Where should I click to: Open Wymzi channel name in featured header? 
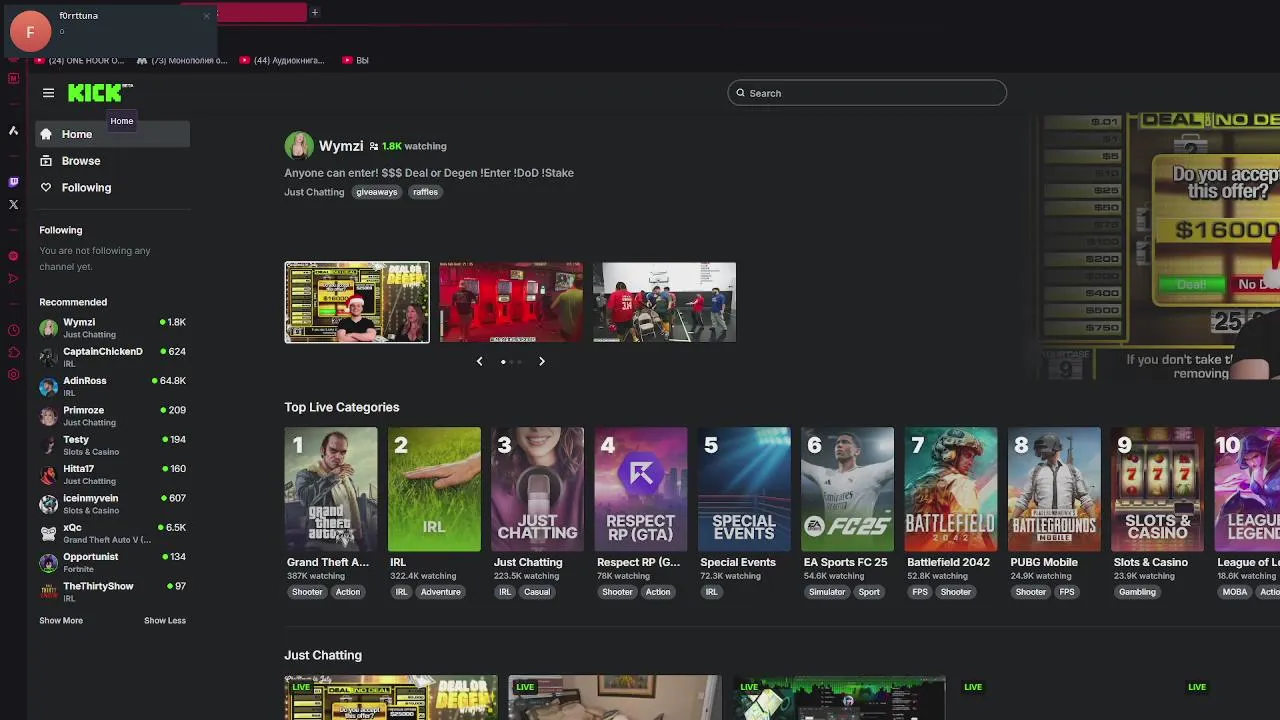tap(341, 146)
